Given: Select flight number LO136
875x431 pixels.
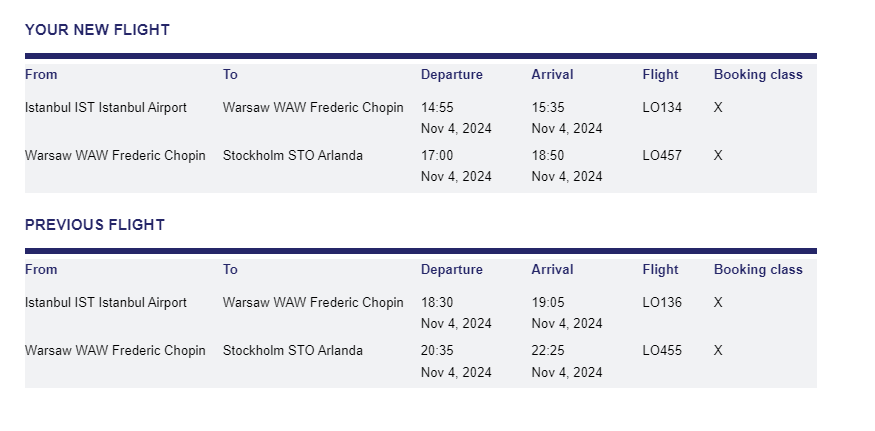Looking at the screenshot, I should pyautogui.click(x=662, y=303).
